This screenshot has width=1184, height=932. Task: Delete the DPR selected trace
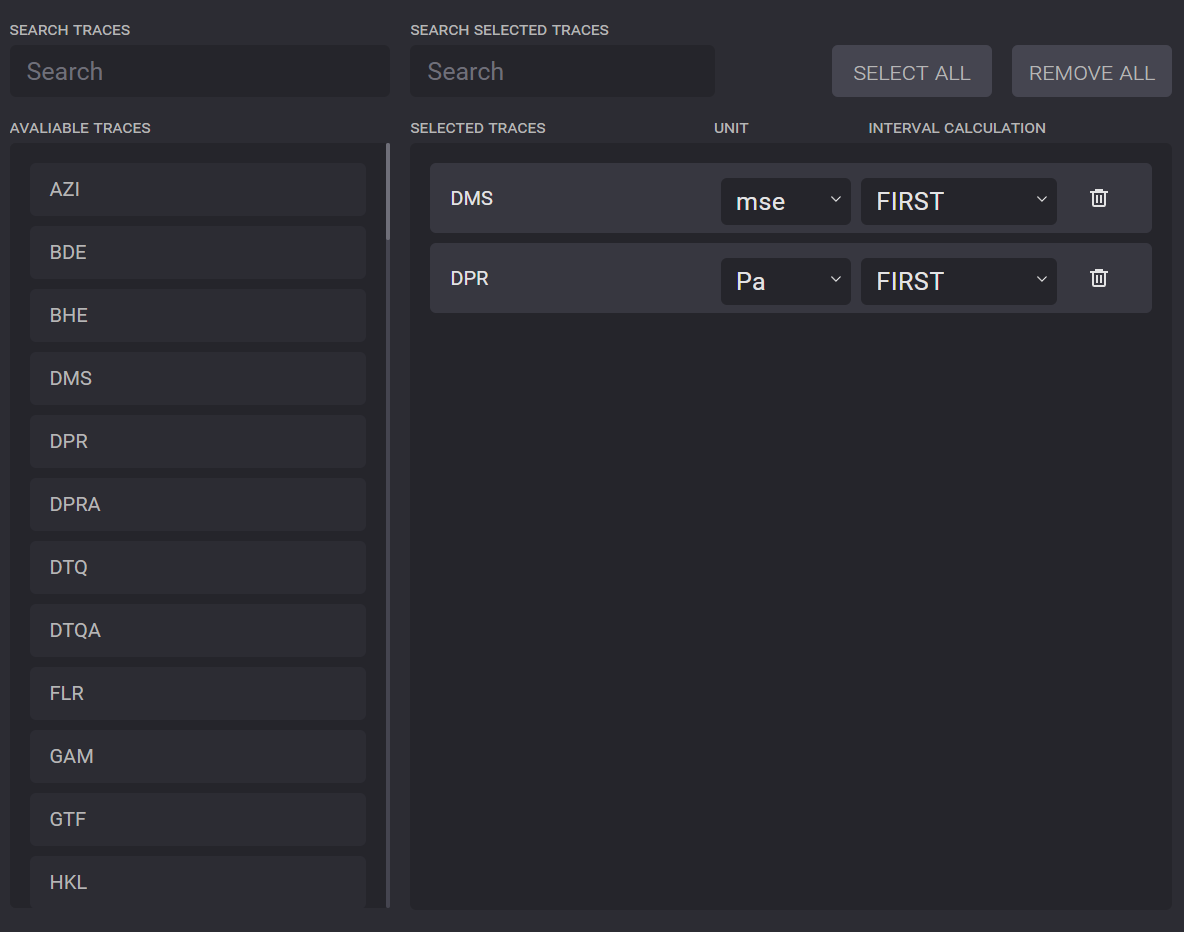coord(1098,278)
